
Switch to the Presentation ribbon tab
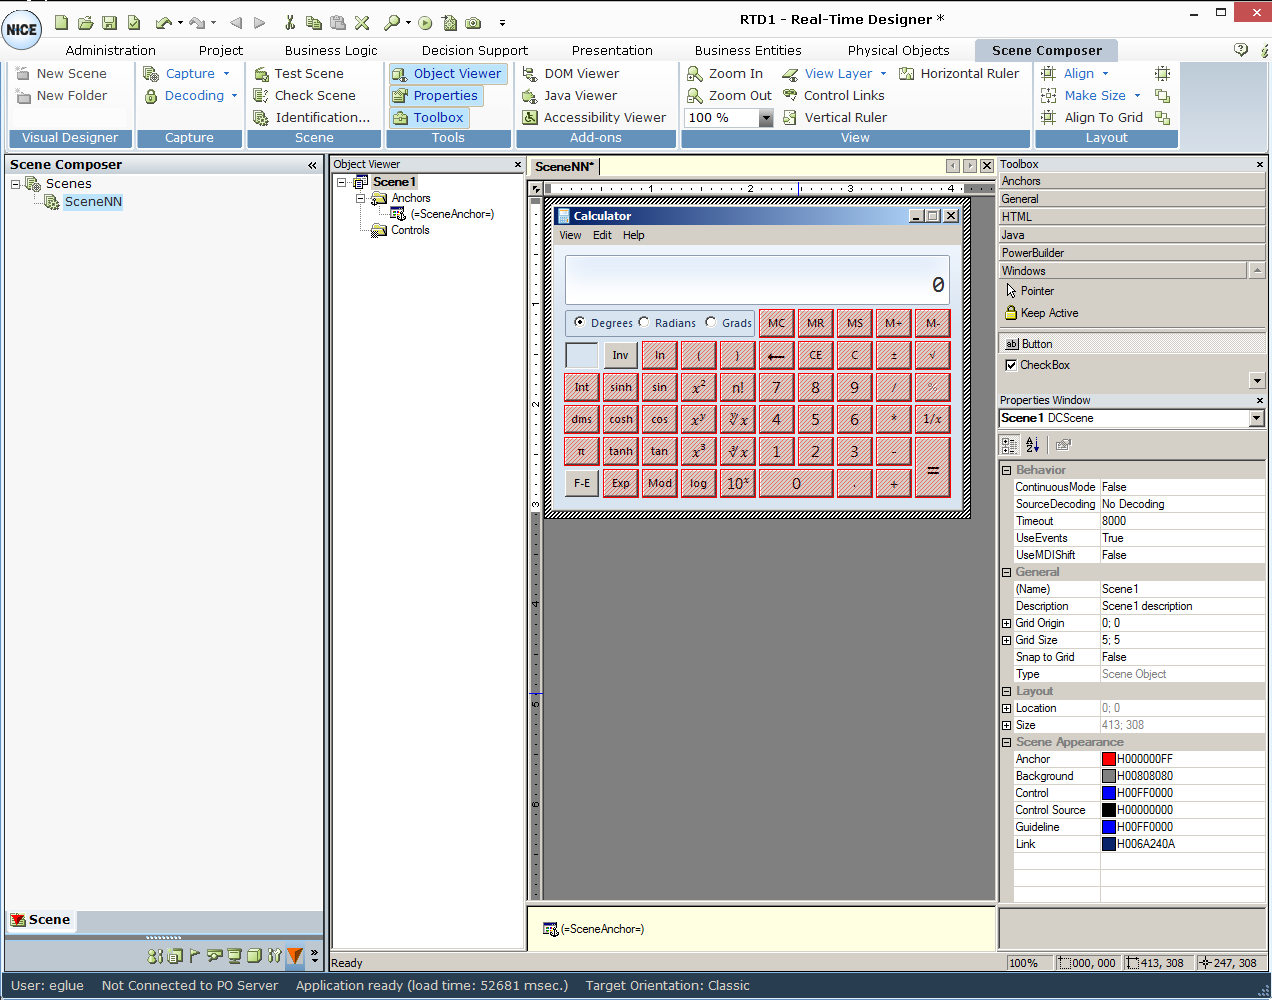pyautogui.click(x=612, y=50)
